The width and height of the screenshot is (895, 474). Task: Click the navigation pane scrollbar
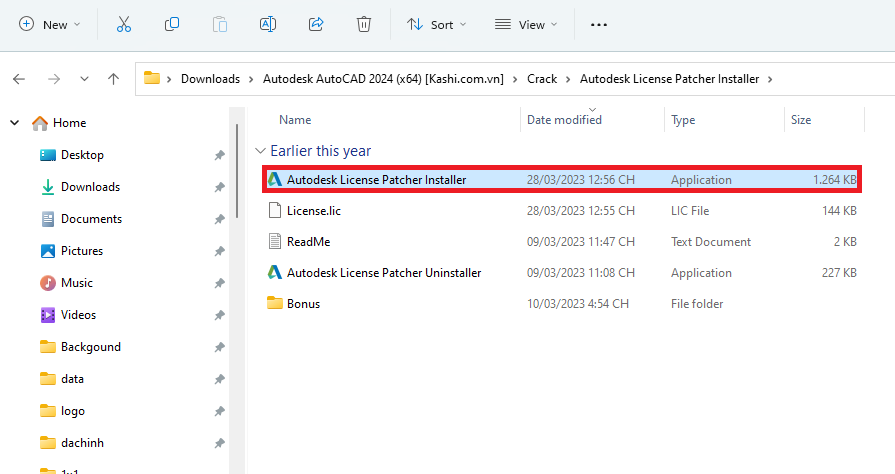[236, 171]
